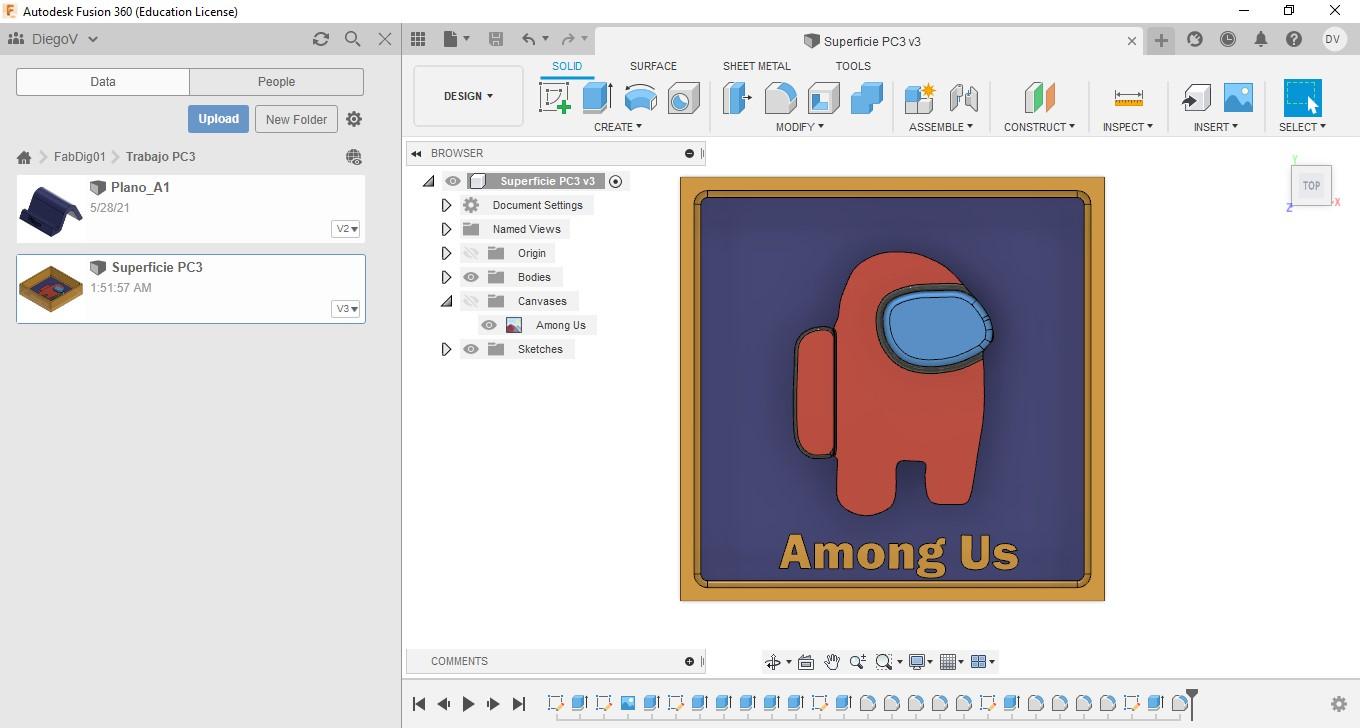
Task: Toggle visibility of Superficie PC3 v3 root
Action: point(453,181)
